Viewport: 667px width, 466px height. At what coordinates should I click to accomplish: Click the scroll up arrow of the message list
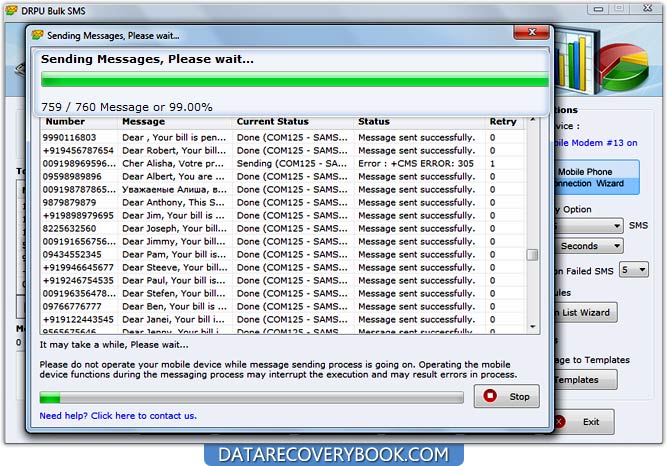coord(532,120)
